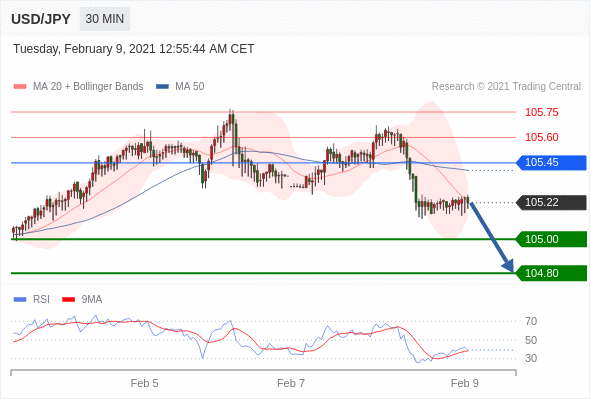590x400 pixels.
Task: Click the date line 'Tuesday, February 9, 2021 12:55:44 AM CET'
Action: [x=134, y=49]
